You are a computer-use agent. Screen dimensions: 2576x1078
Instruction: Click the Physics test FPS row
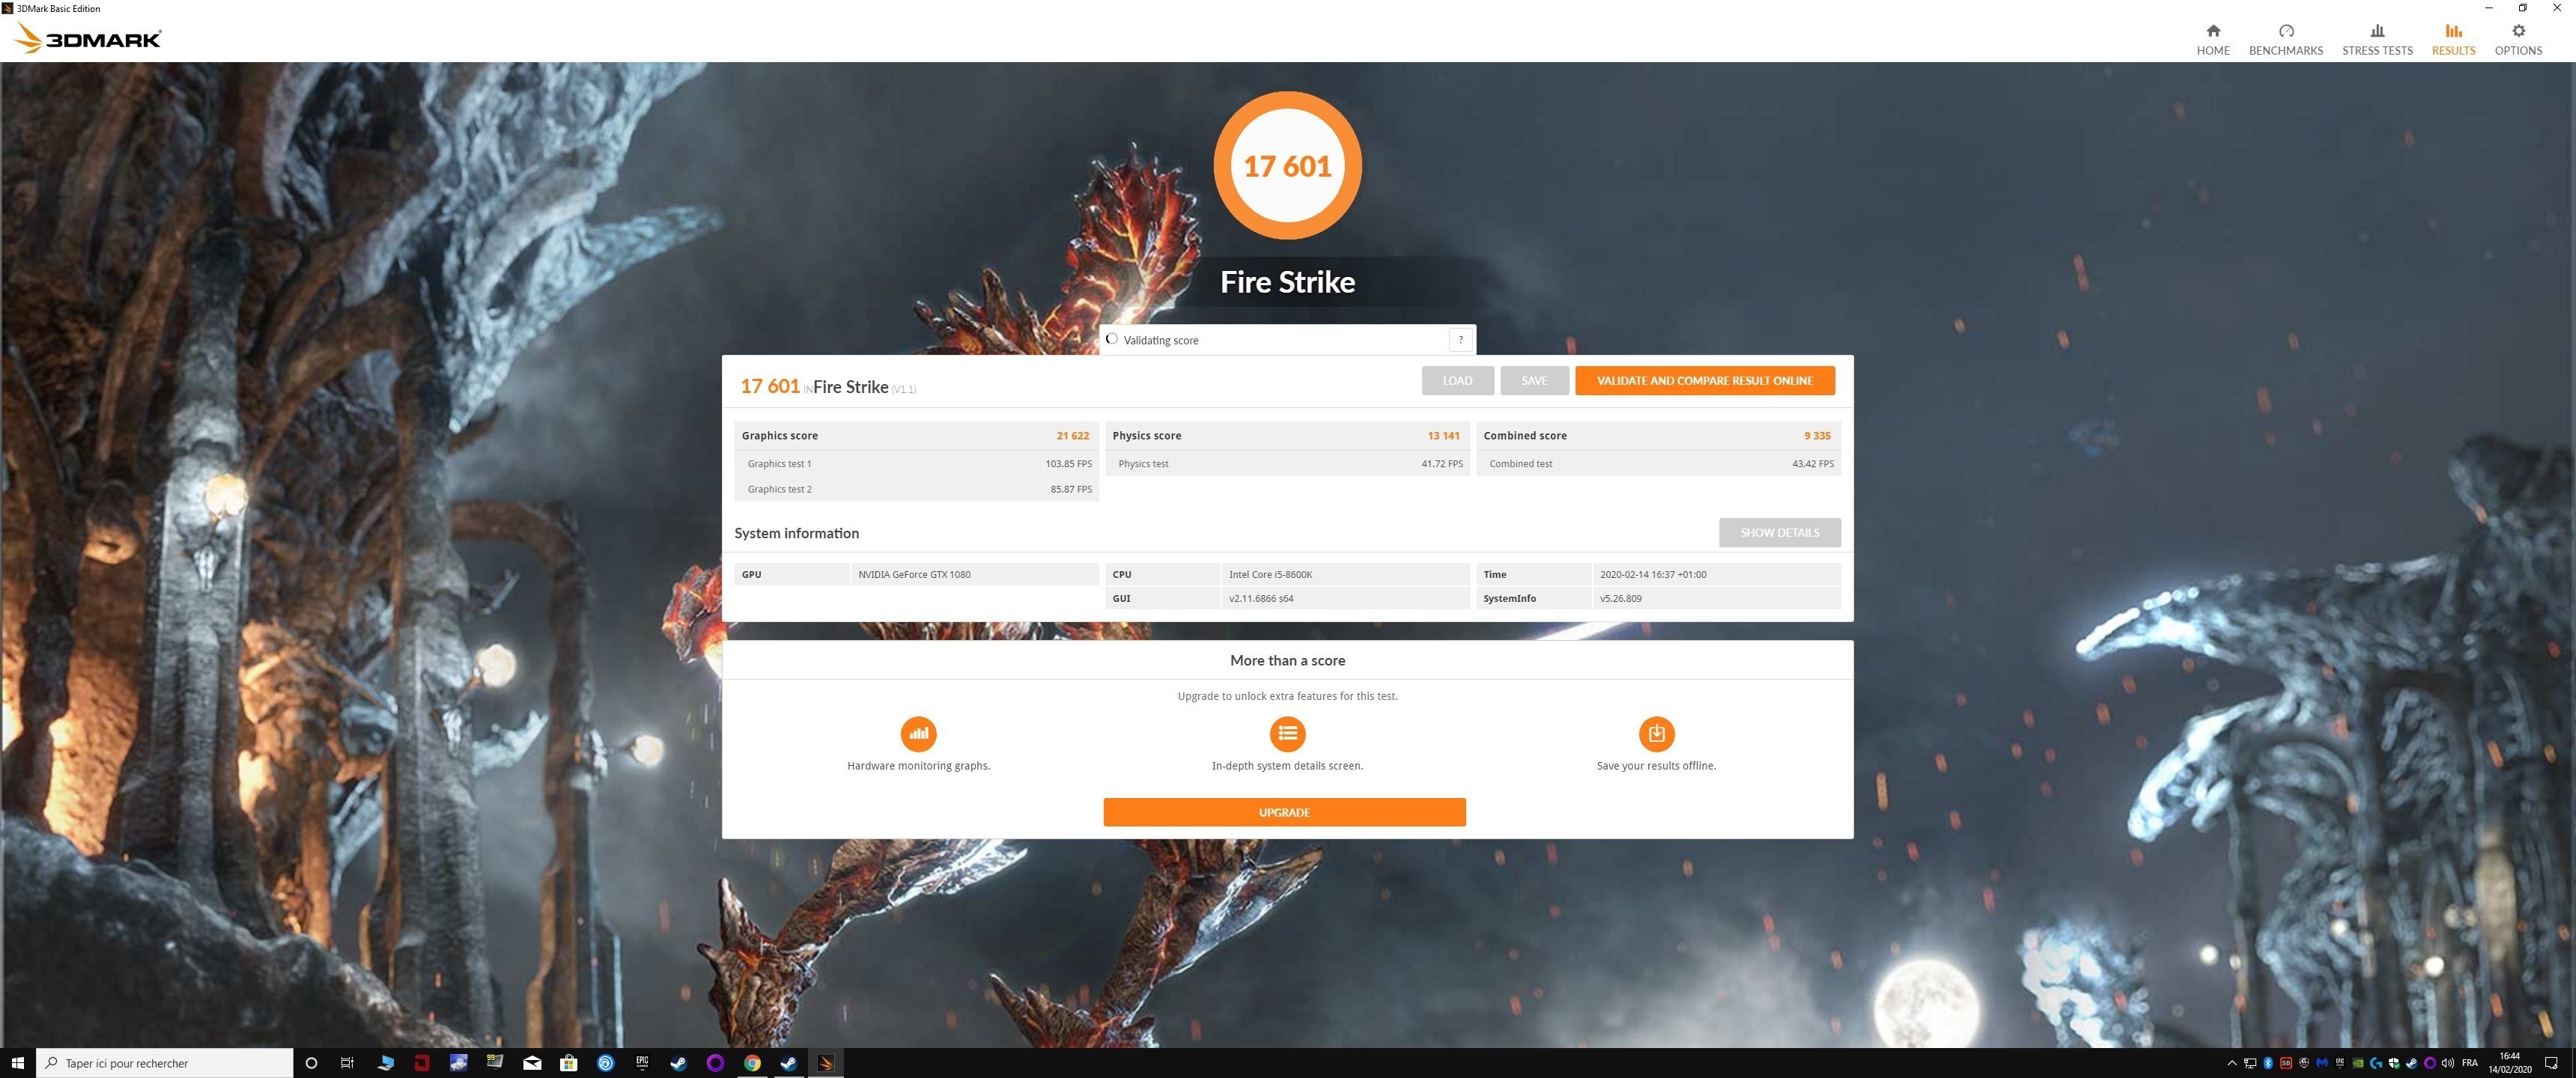tap(1287, 464)
